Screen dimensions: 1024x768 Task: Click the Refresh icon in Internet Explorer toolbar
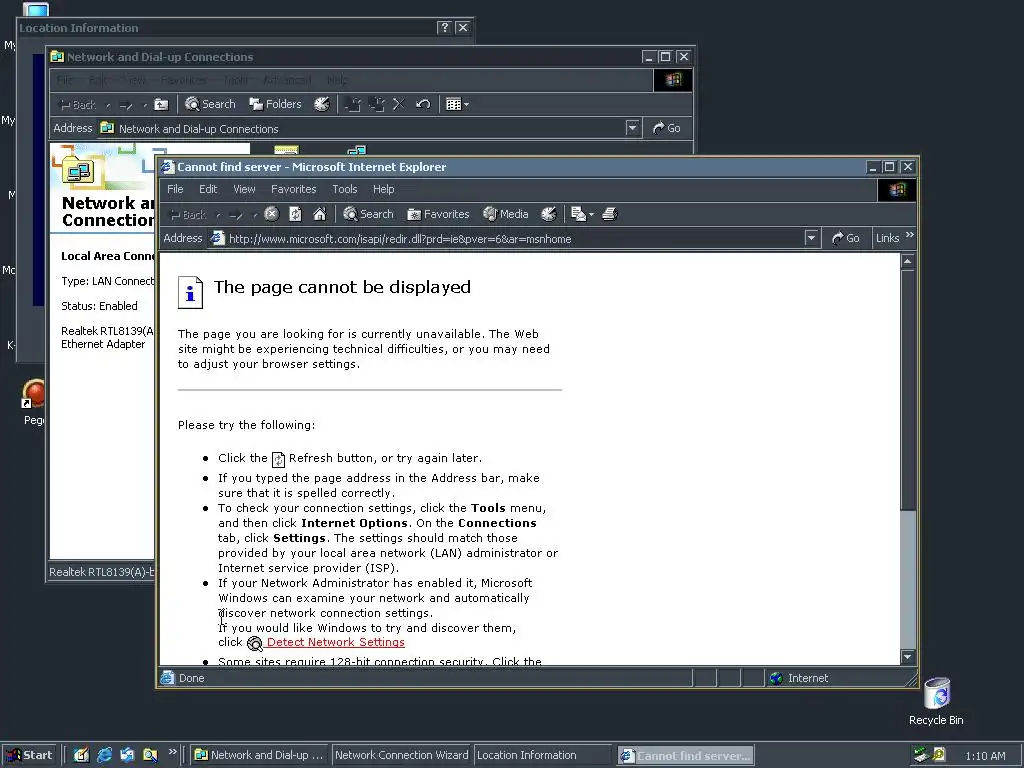click(295, 214)
